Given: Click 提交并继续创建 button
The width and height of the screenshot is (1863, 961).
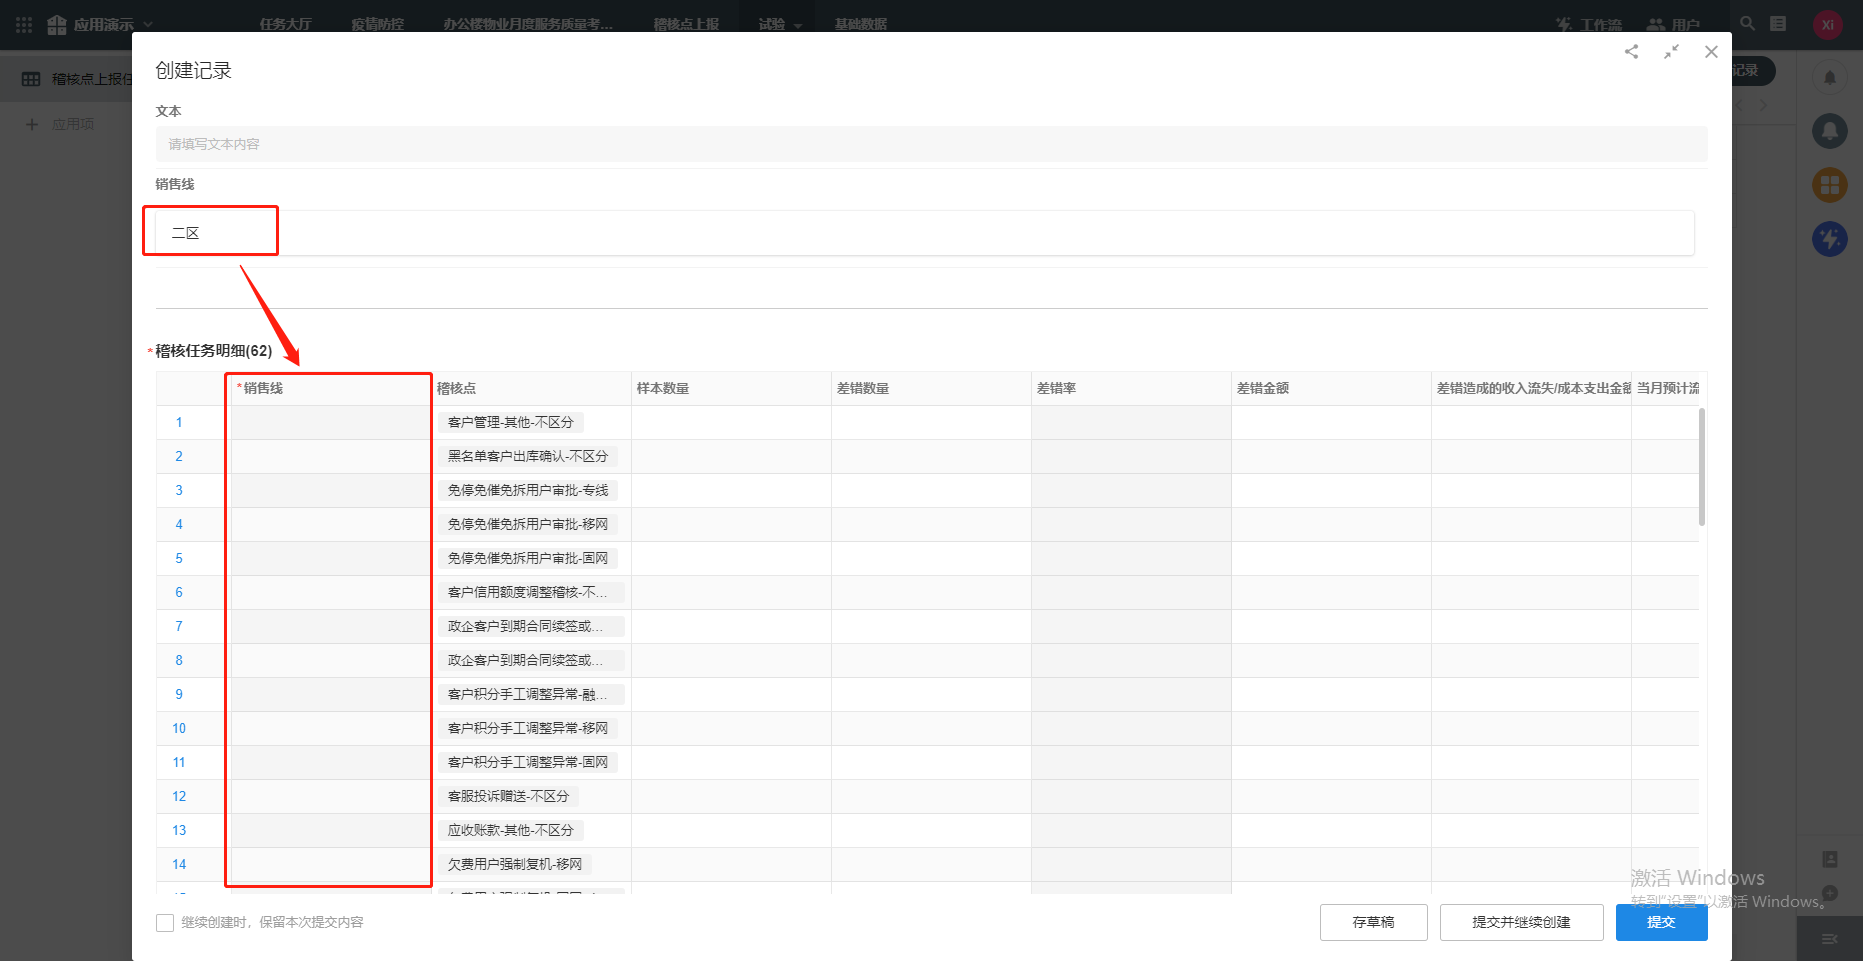Looking at the screenshot, I should coord(1521,922).
